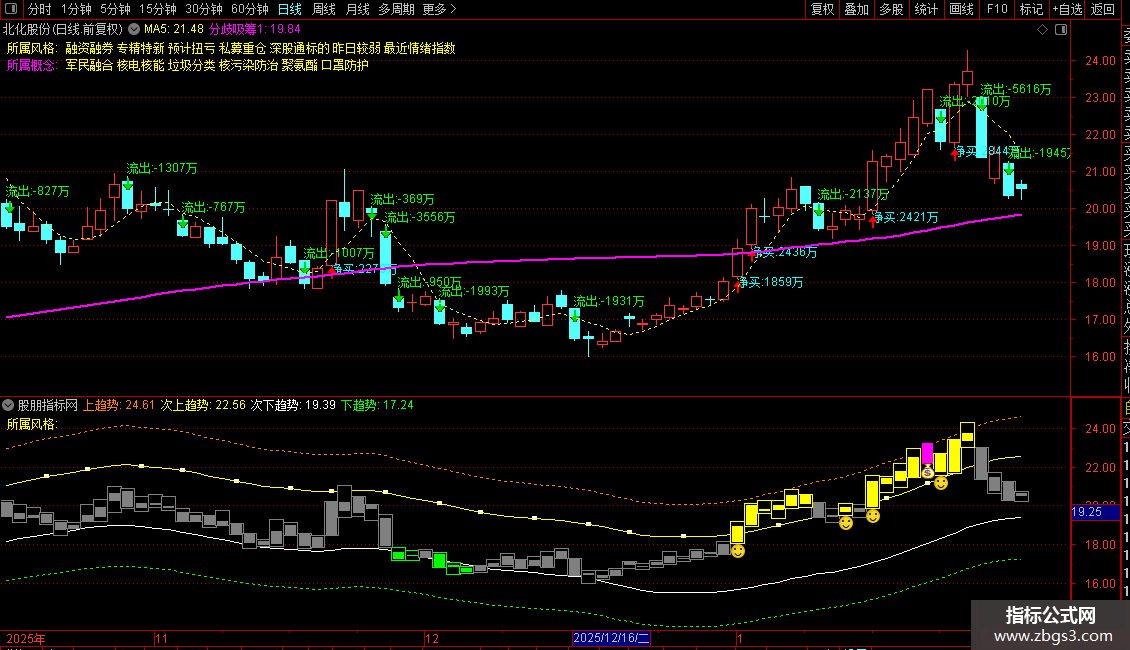Open the 多周期 multi-period view

396,9
